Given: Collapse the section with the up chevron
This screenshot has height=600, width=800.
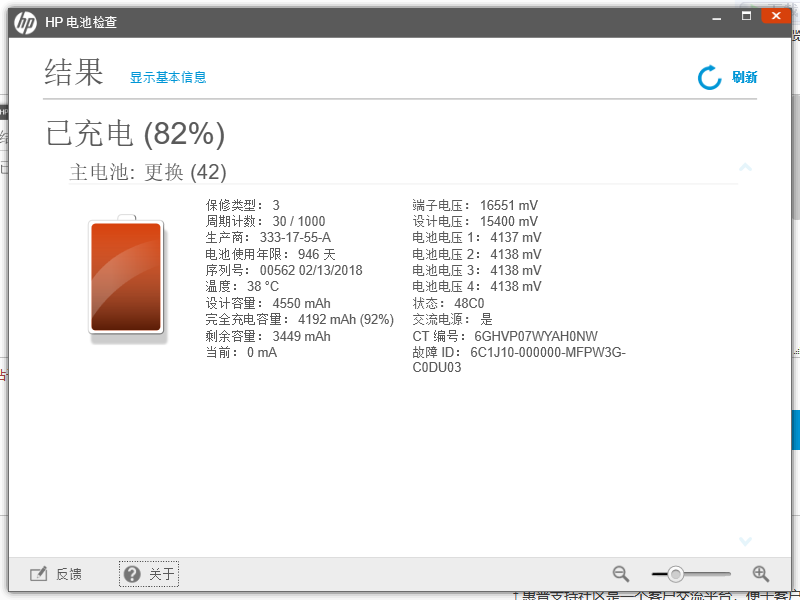Looking at the screenshot, I should (745, 167).
